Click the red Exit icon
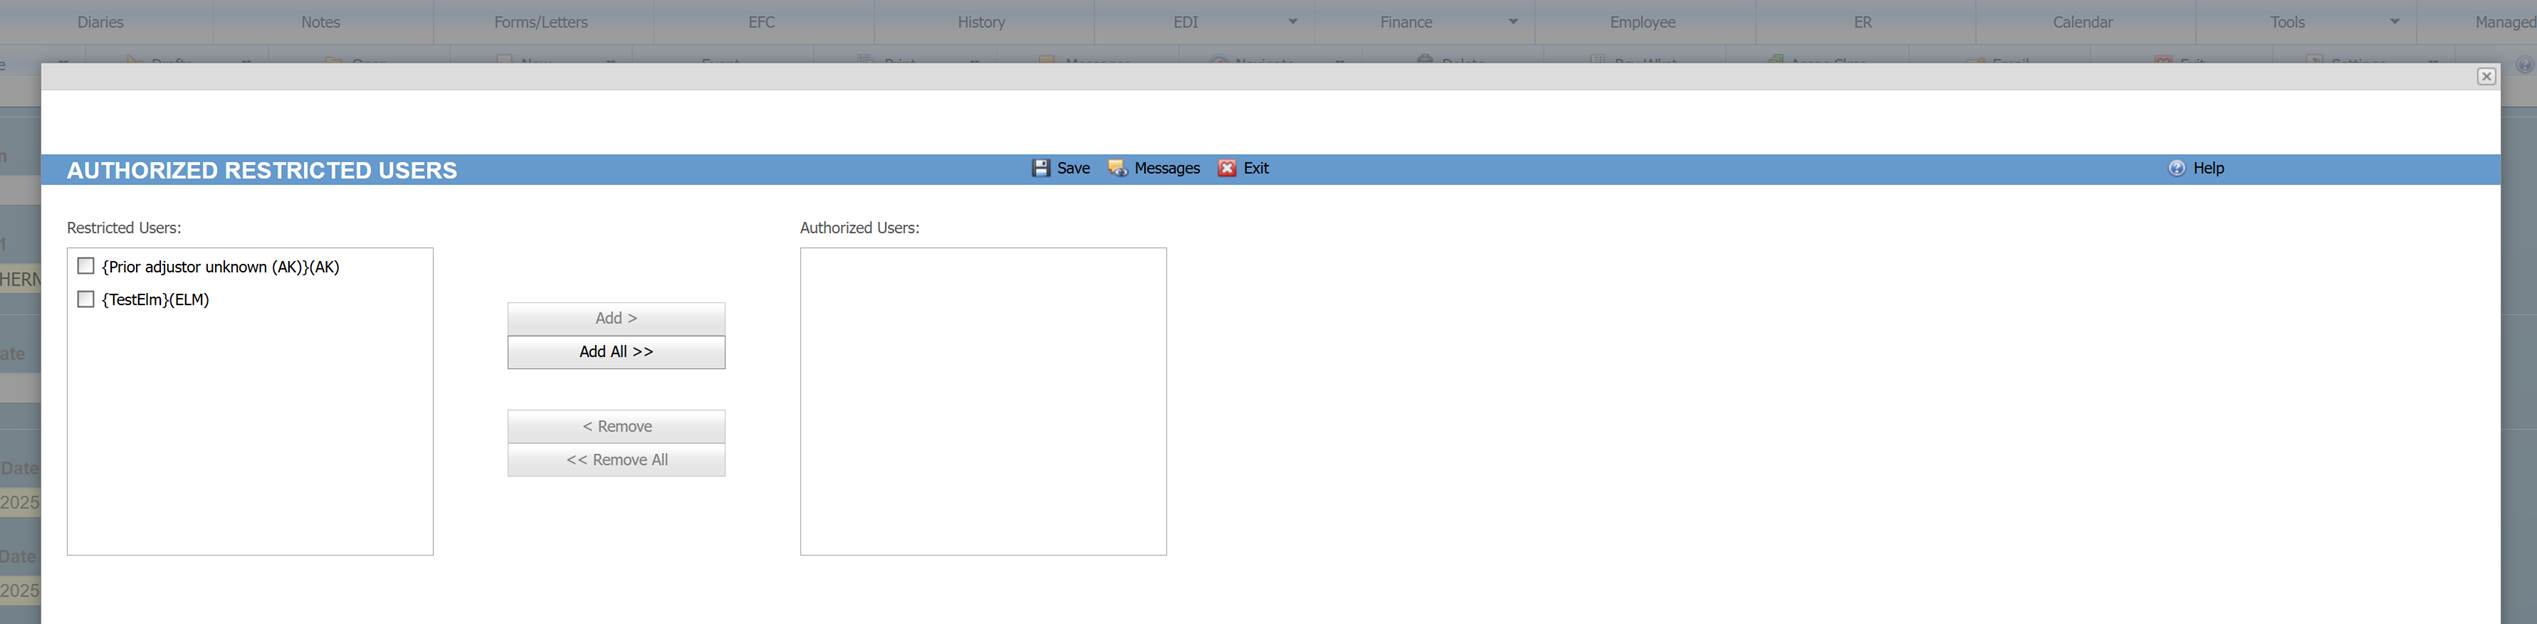This screenshot has width=2537, height=624. coord(1227,168)
